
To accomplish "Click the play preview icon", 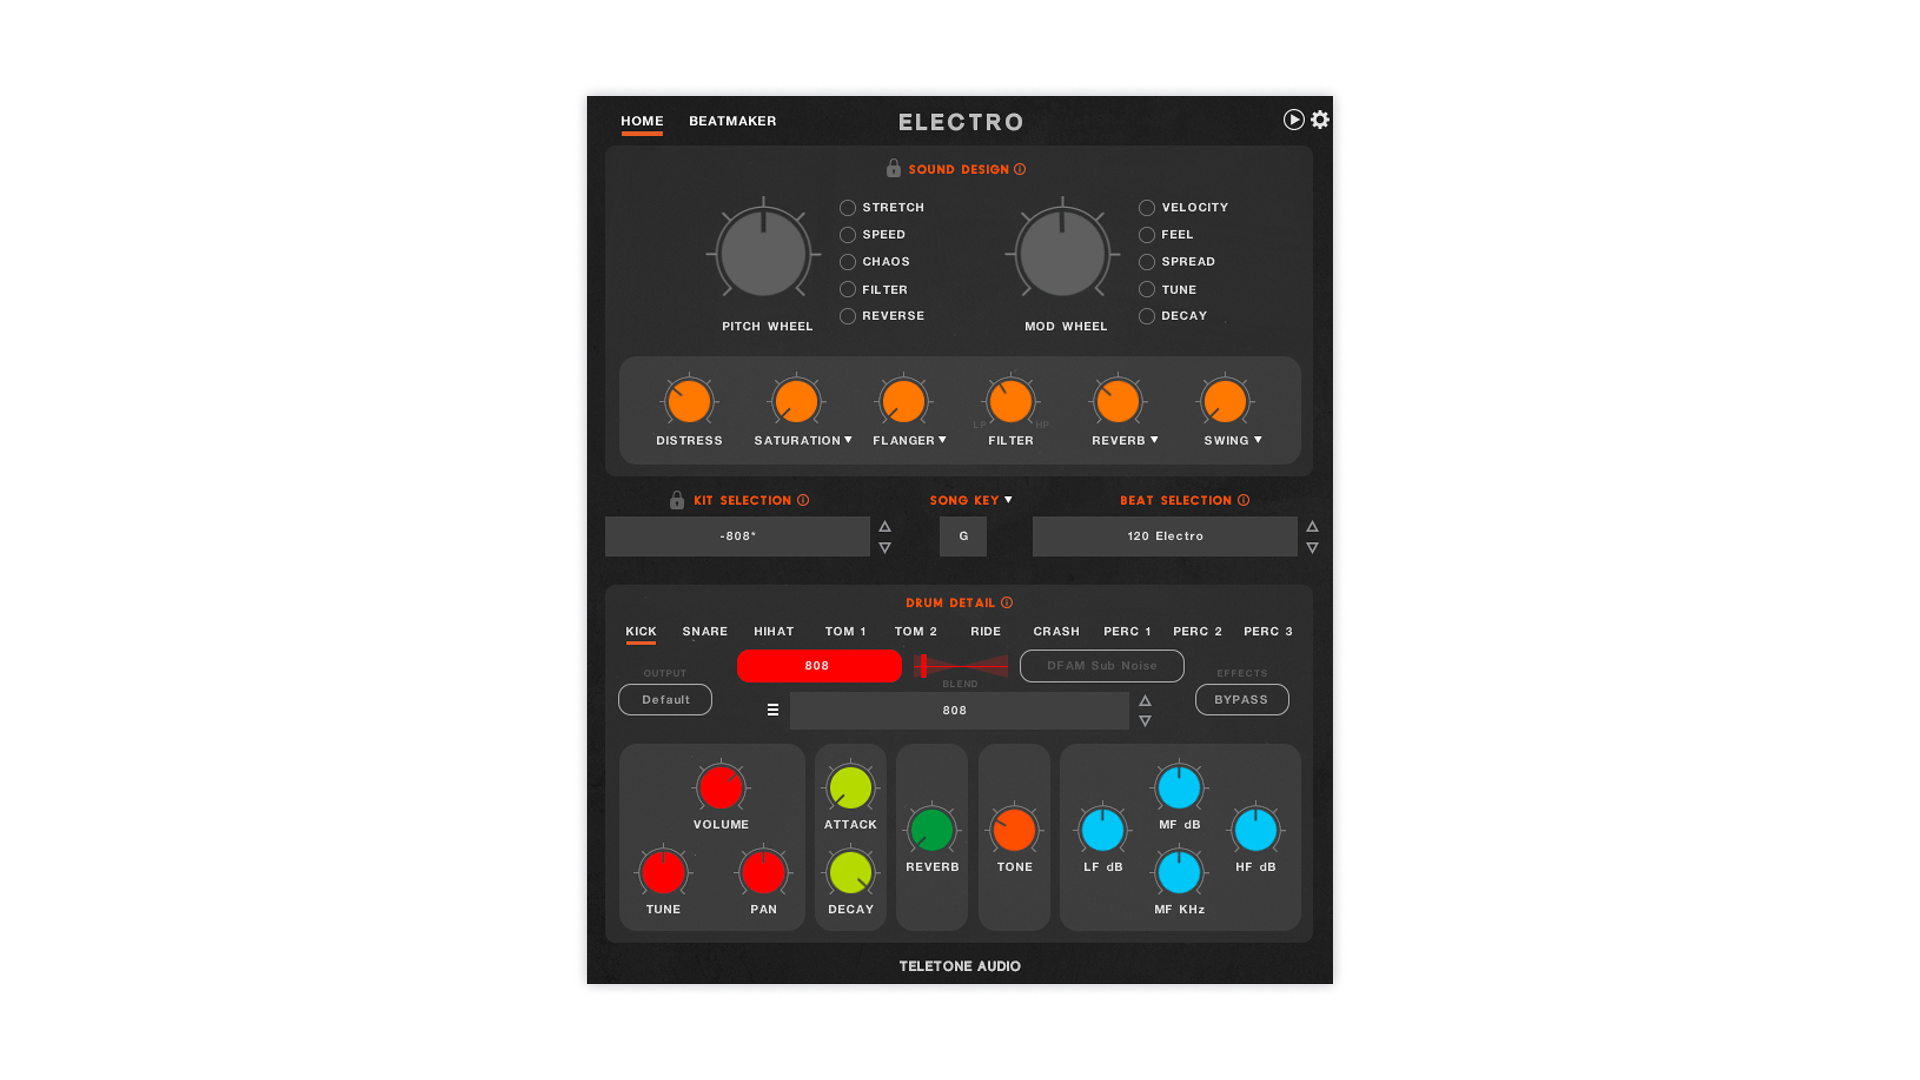I will pyautogui.click(x=1293, y=120).
